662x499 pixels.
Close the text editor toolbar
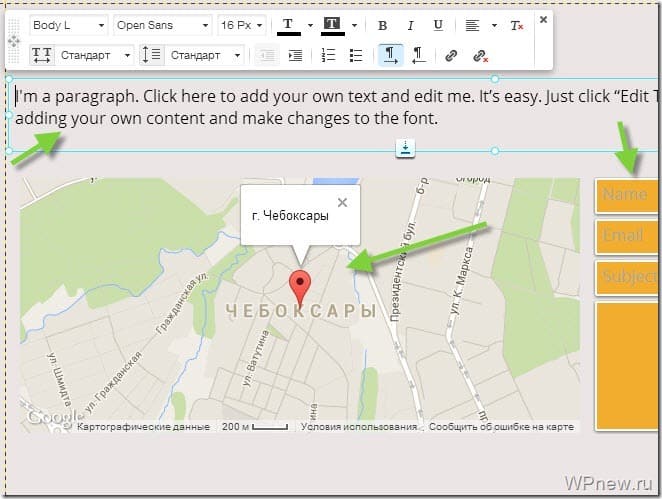544,19
